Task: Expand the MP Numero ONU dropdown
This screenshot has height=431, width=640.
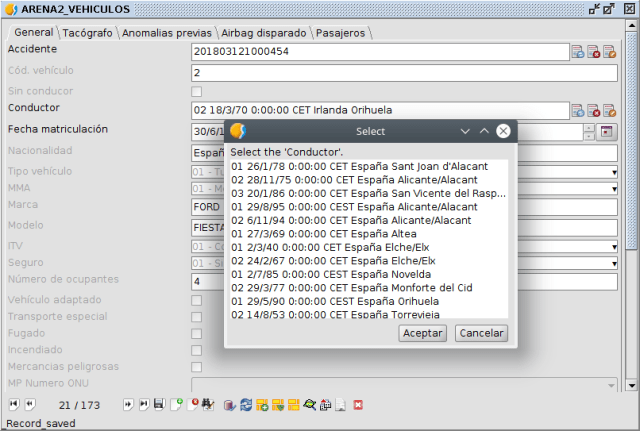Action: (x=612, y=384)
